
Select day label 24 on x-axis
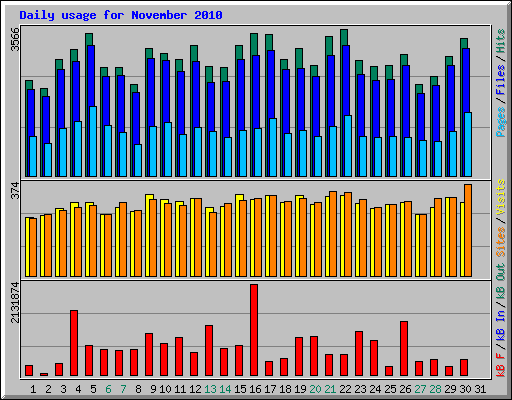point(375,389)
